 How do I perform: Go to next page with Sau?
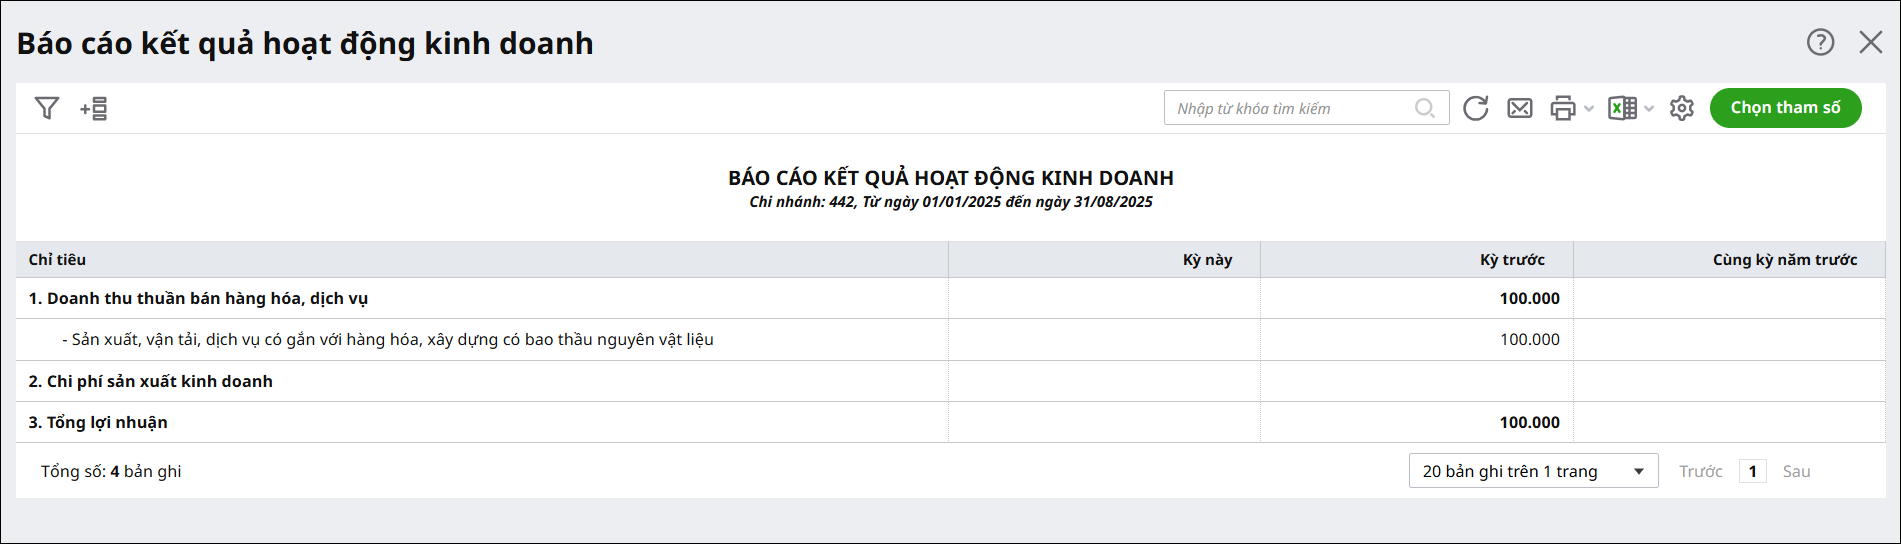[1796, 471]
